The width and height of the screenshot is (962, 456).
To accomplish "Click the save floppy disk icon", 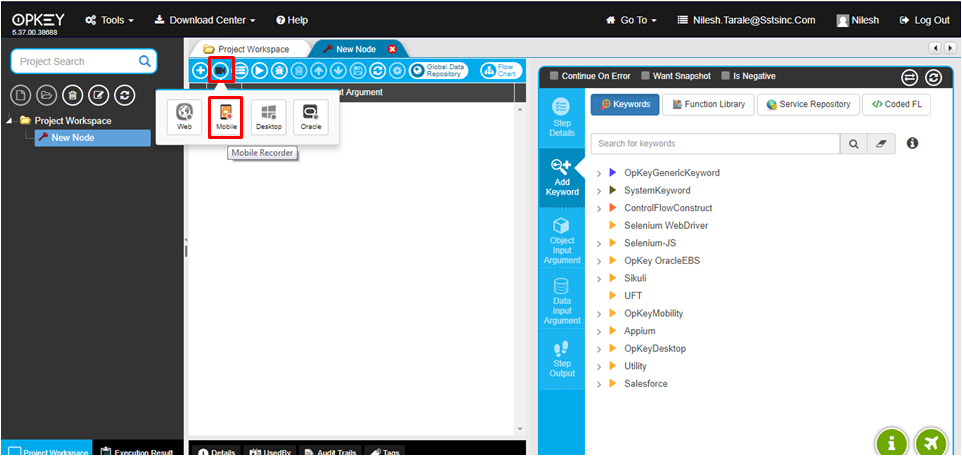I will point(358,71).
